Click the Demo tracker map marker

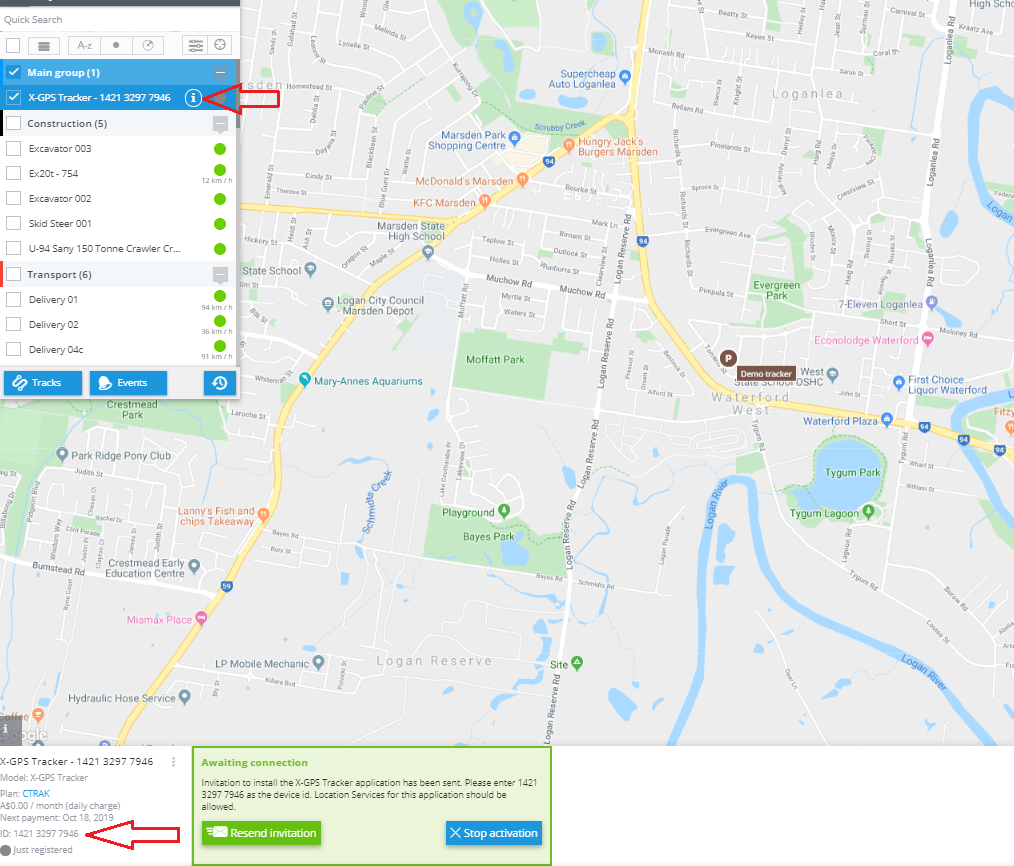[728, 358]
